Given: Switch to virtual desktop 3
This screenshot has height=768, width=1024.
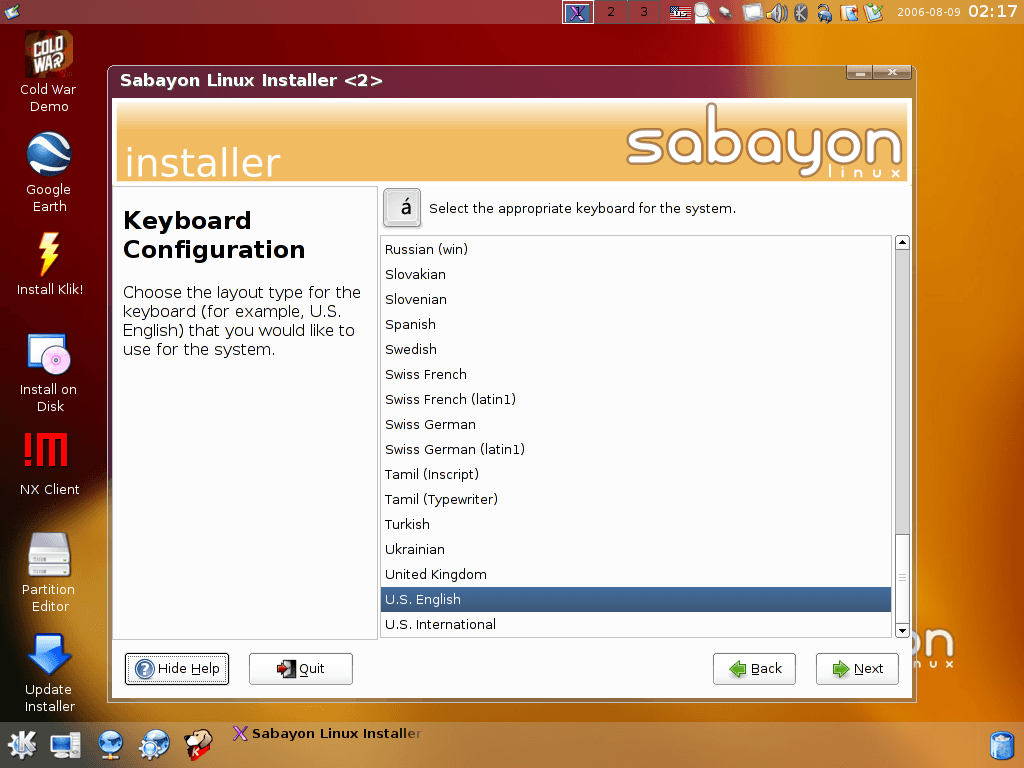Looking at the screenshot, I should pos(644,12).
